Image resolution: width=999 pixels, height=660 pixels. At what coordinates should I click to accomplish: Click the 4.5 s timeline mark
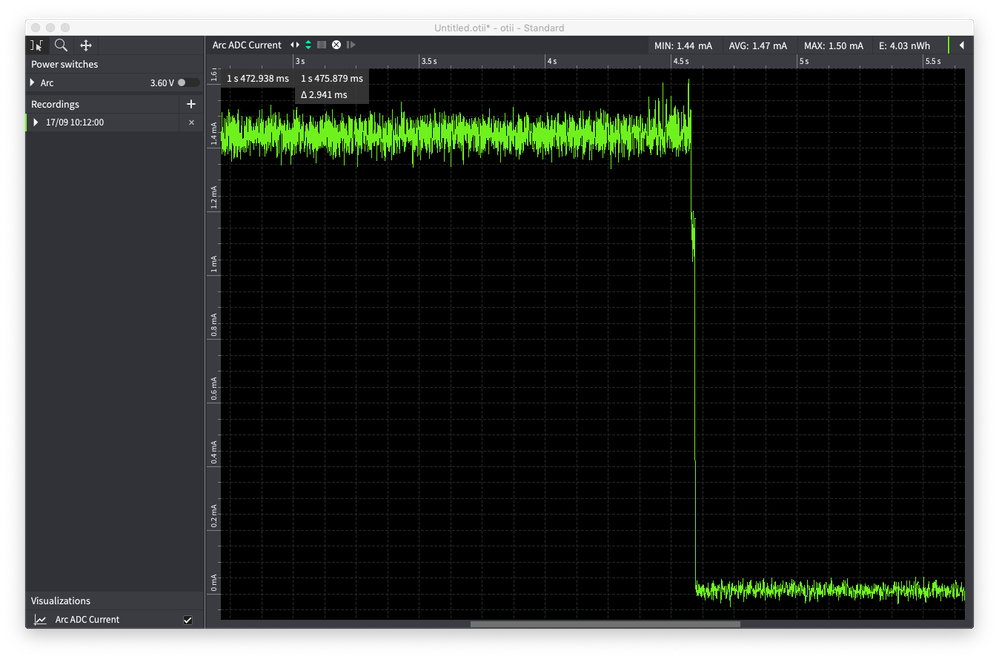[x=681, y=61]
